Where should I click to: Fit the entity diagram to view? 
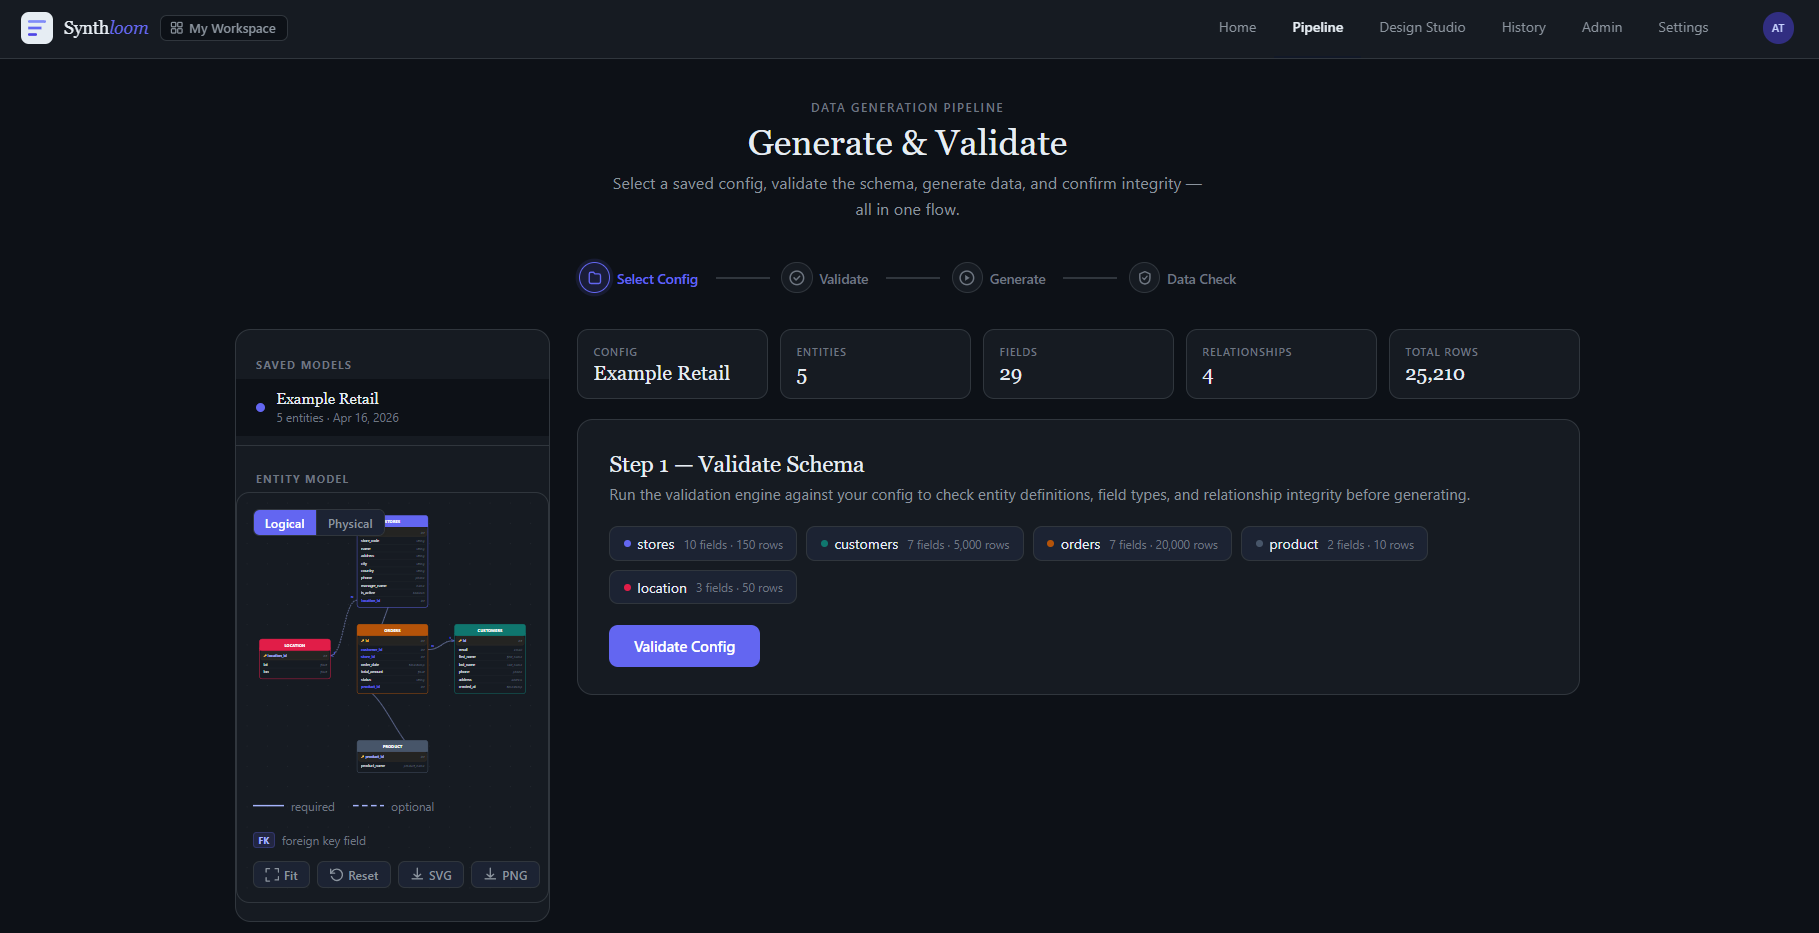pyautogui.click(x=282, y=875)
